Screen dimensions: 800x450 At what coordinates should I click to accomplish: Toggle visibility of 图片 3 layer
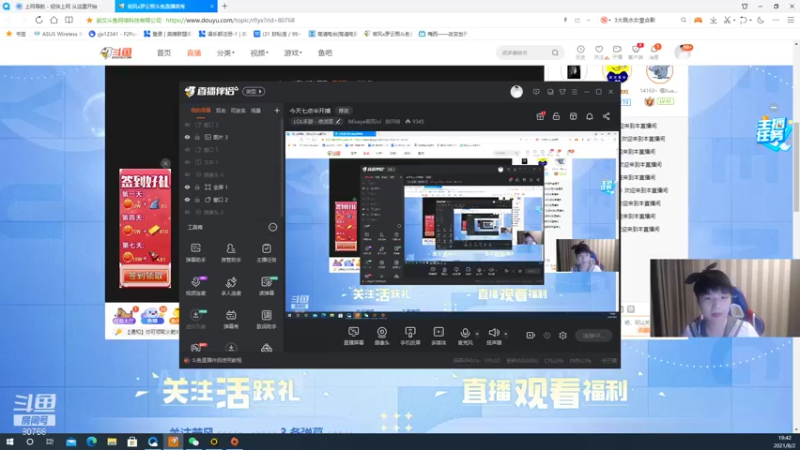[x=187, y=137]
